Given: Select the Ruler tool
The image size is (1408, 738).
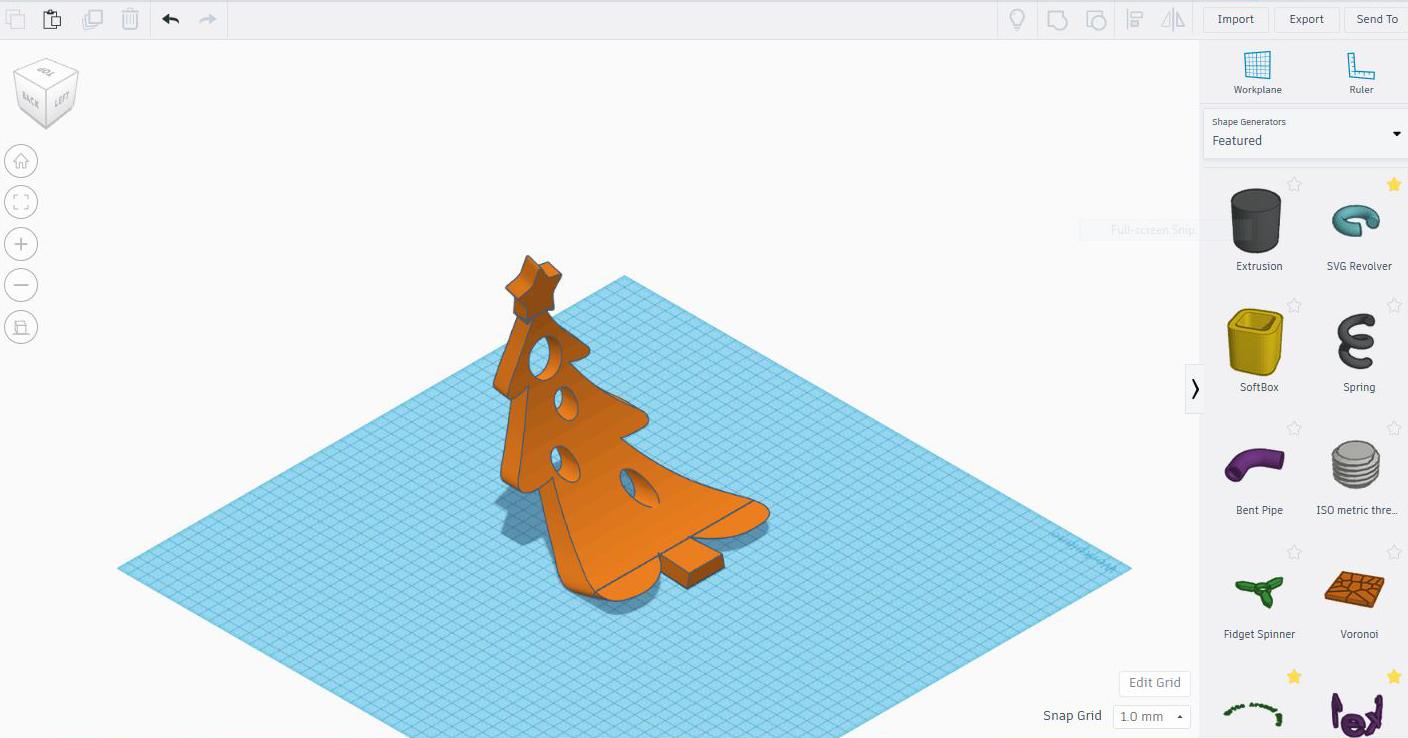Looking at the screenshot, I should pos(1361,73).
